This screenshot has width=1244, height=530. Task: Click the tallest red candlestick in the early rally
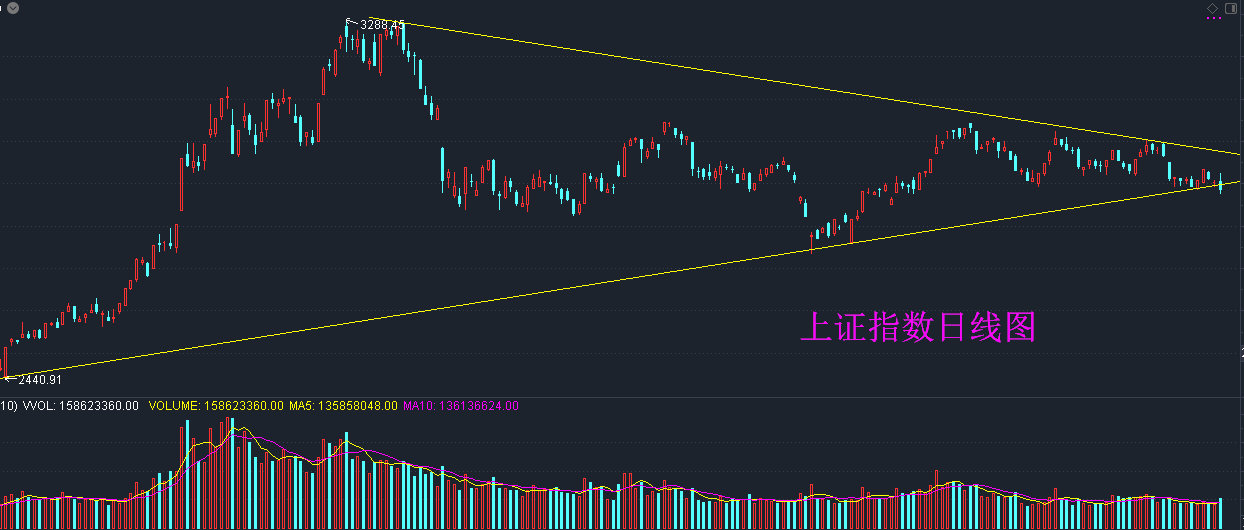[182, 183]
